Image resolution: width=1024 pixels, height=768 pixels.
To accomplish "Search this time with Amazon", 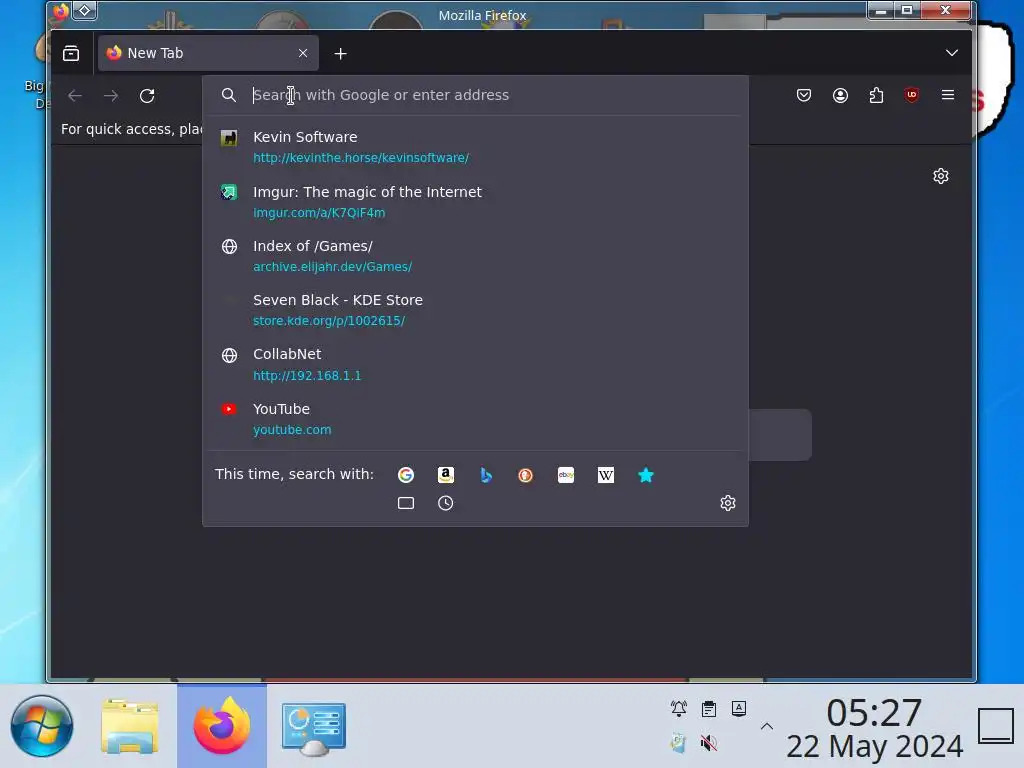I will (x=445, y=475).
